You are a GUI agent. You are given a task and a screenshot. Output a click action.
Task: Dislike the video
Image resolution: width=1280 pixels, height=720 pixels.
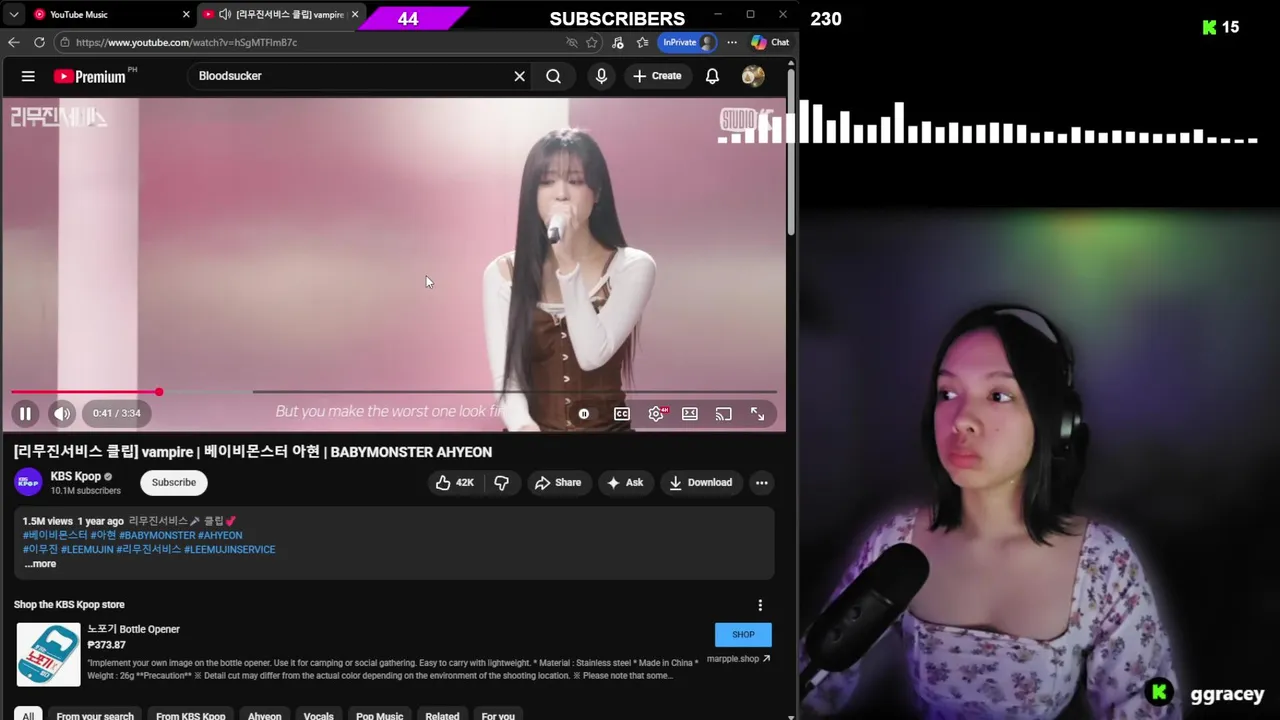click(502, 482)
